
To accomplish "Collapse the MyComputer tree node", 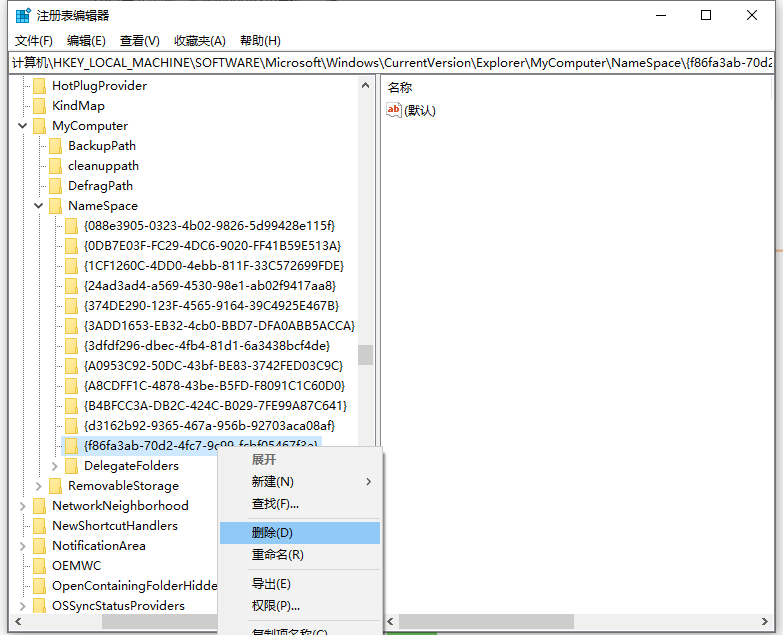I will coord(22,126).
